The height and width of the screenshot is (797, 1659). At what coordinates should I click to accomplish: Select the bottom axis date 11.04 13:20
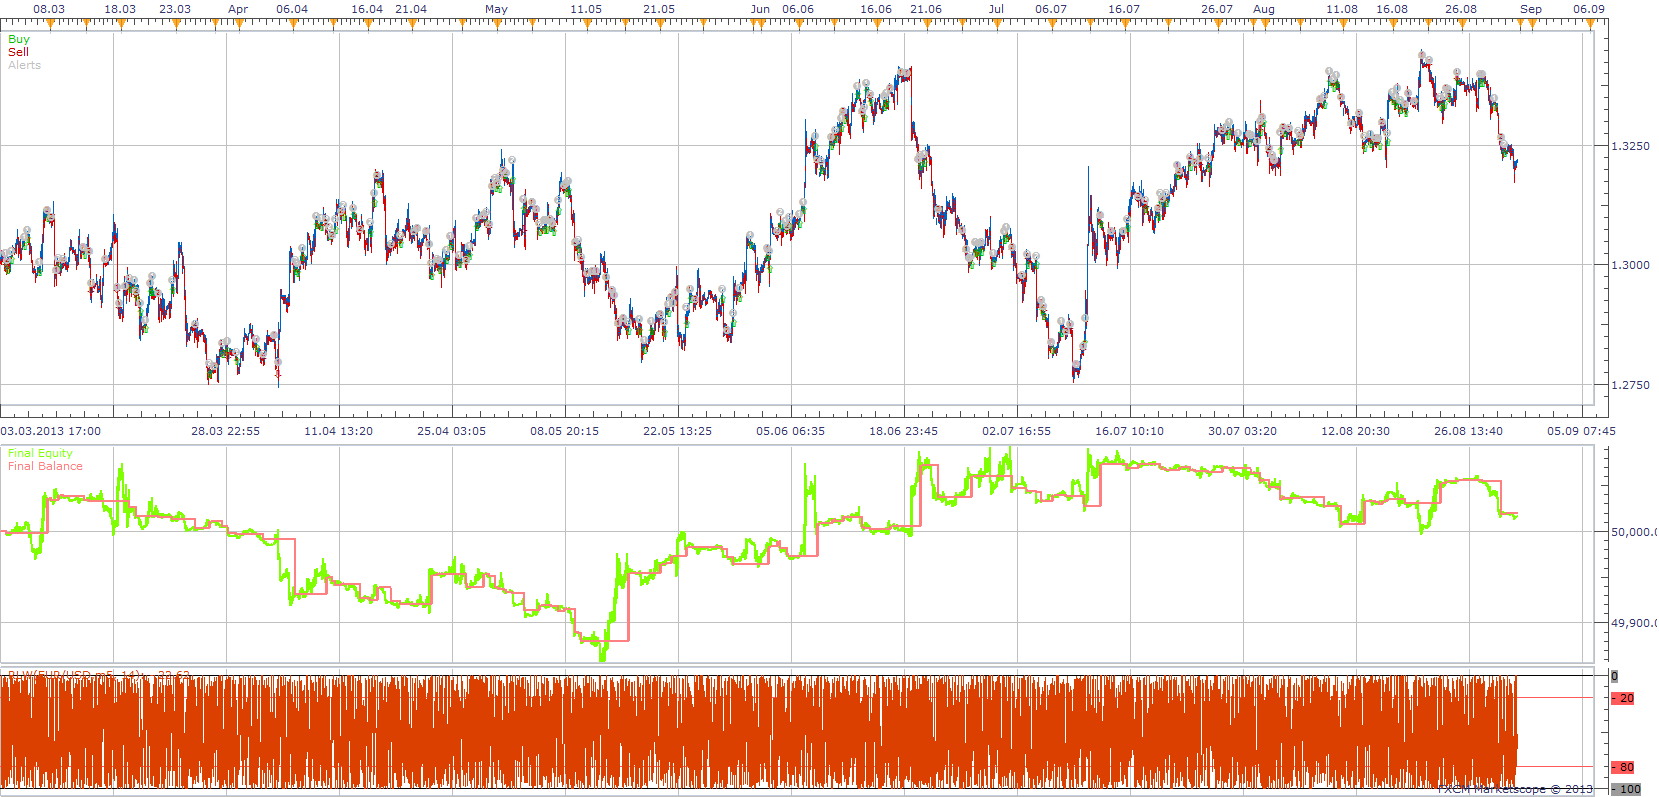click(x=339, y=431)
